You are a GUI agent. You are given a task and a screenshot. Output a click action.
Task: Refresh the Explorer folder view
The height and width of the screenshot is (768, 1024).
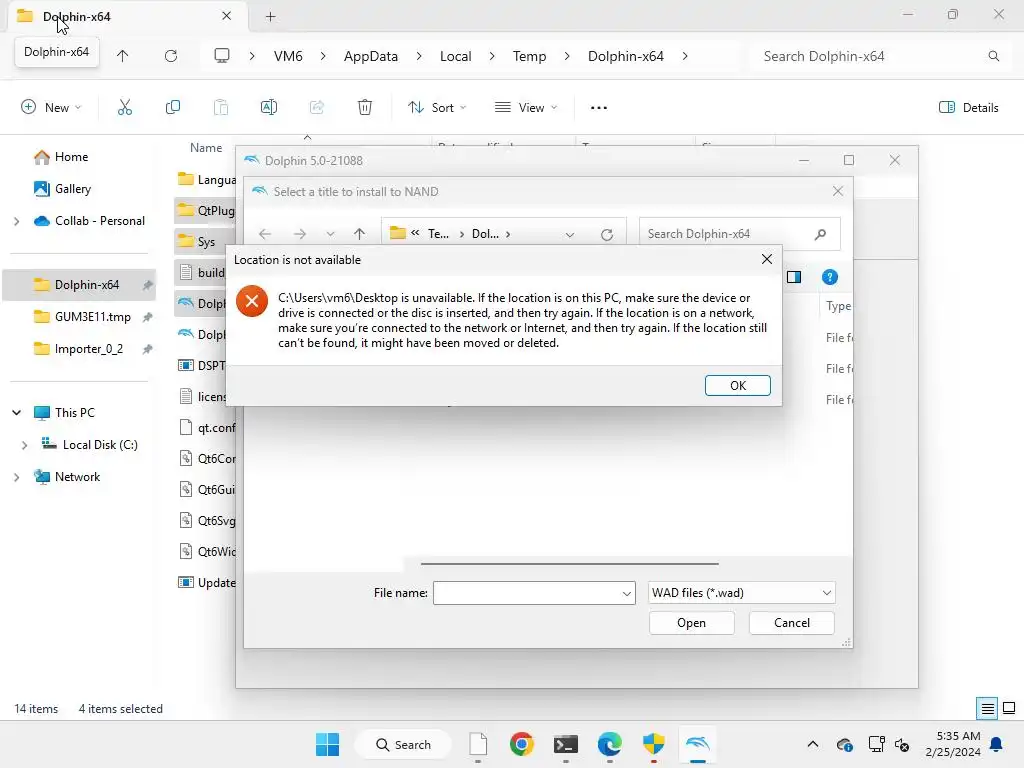click(x=171, y=56)
